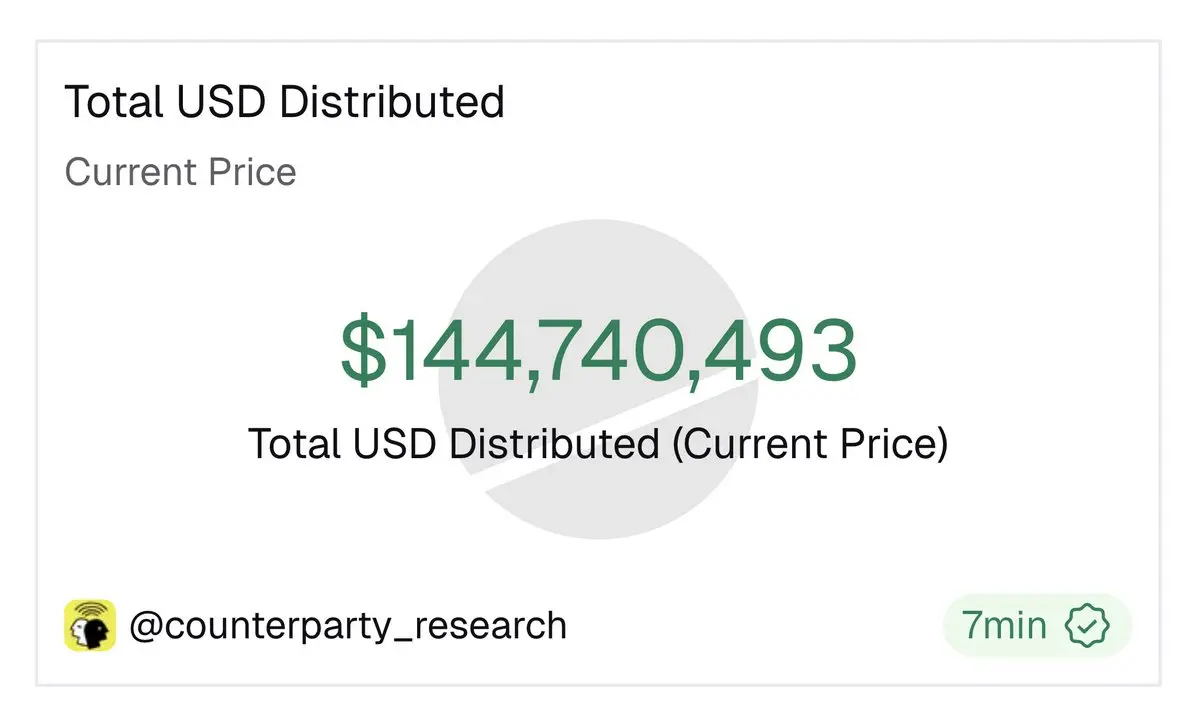The width and height of the screenshot is (1200, 722).
Task: Click (Current Price) in the center caption
Action: (809, 444)
